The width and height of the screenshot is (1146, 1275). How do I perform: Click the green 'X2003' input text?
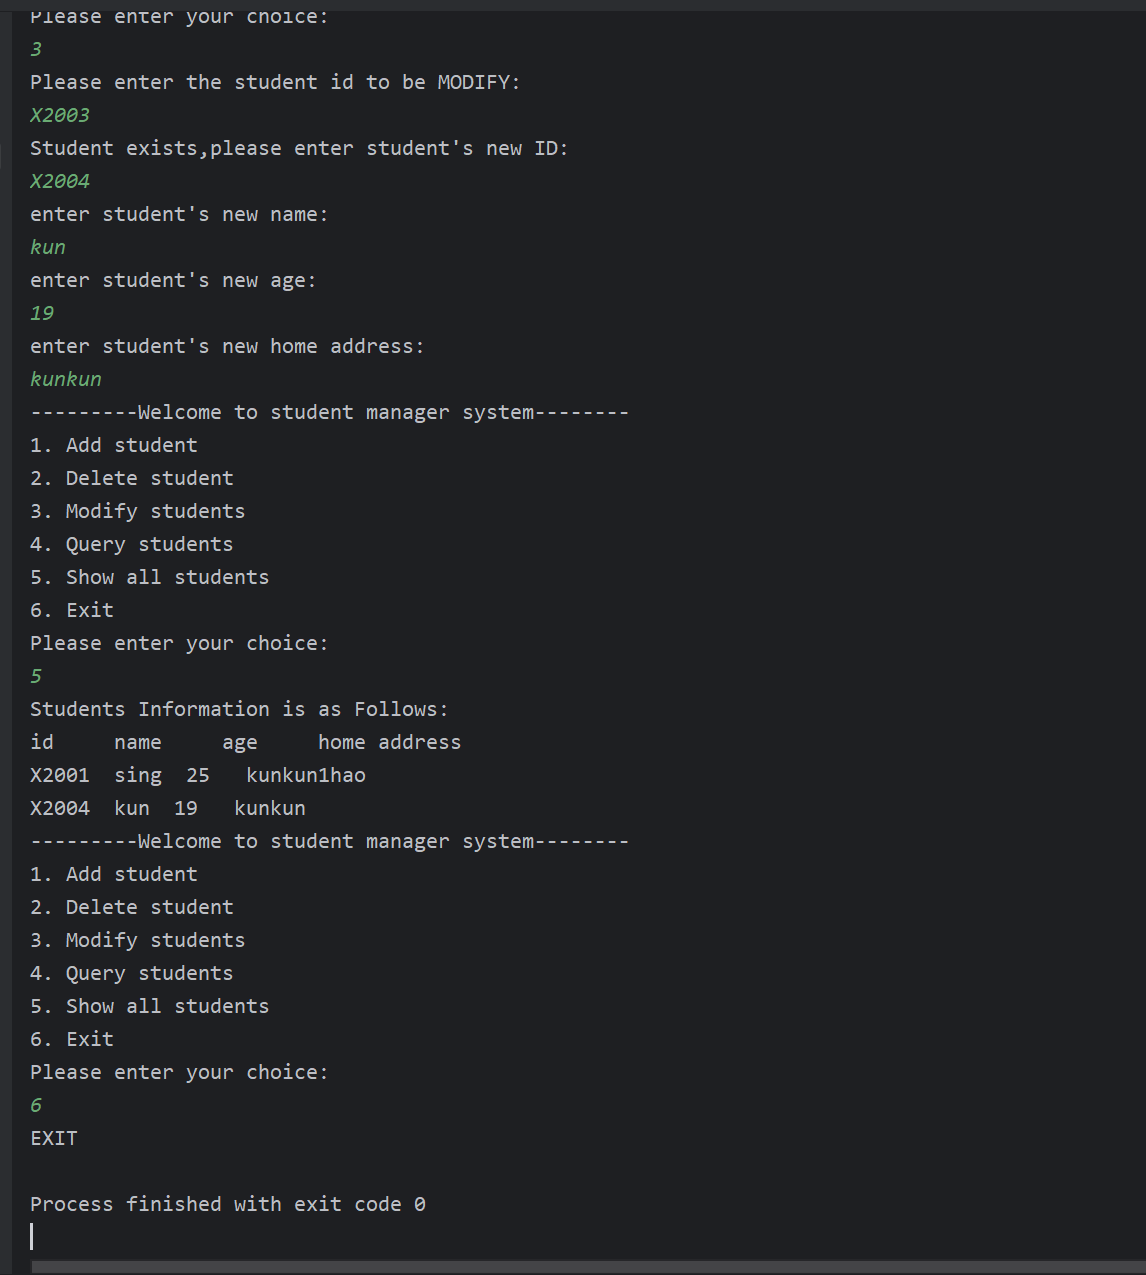pos(60,115)
